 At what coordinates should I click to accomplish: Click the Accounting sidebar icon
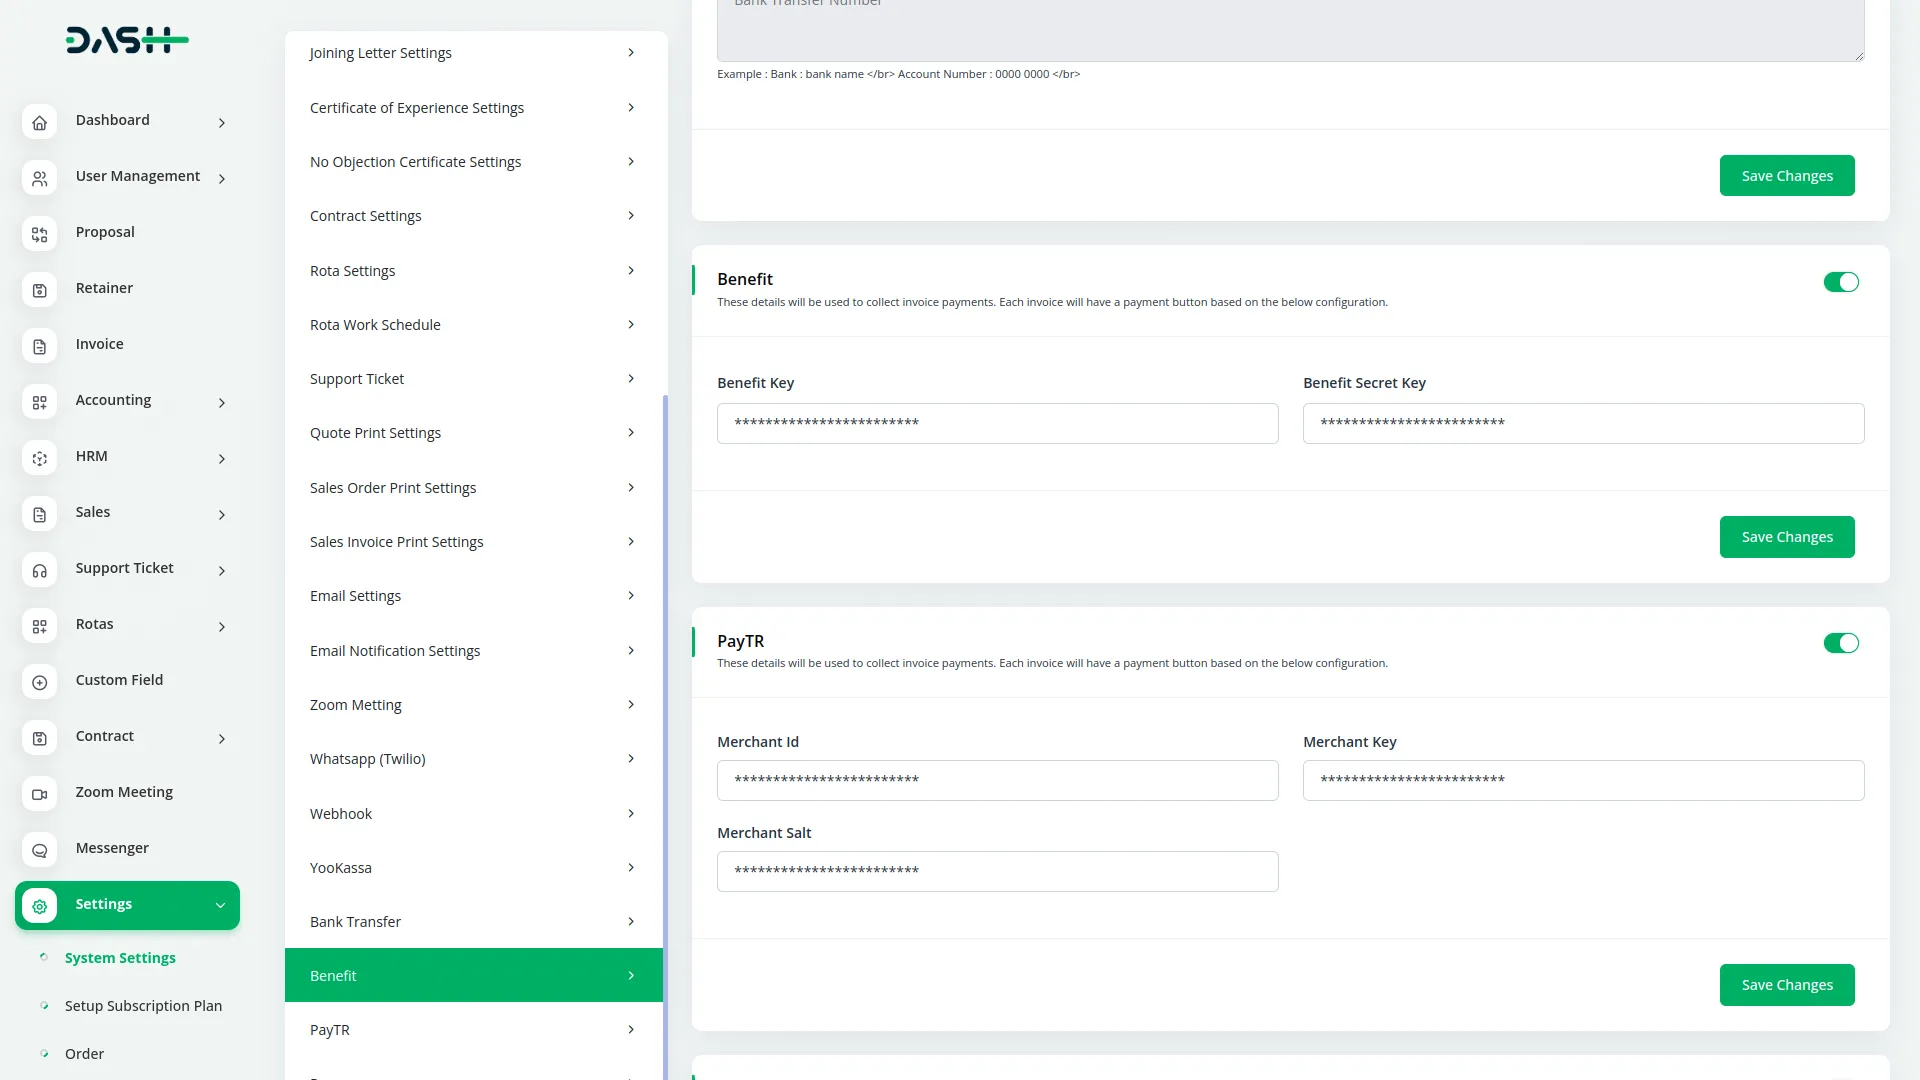(x=39, y=402)
